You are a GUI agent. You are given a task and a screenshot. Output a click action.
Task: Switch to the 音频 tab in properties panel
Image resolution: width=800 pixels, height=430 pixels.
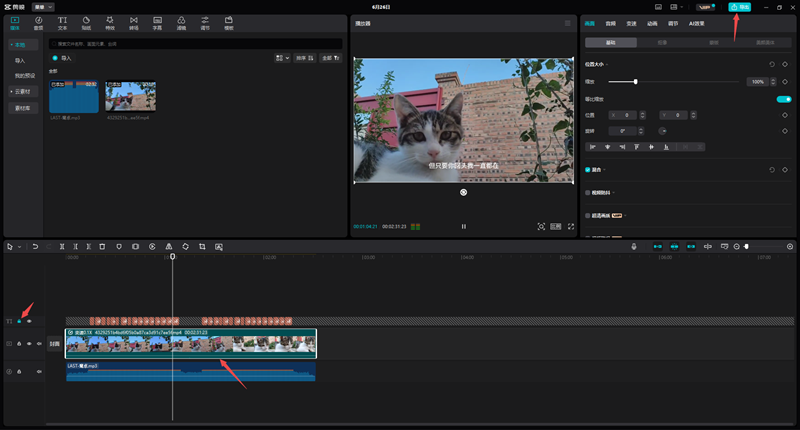tap(611, 23)
